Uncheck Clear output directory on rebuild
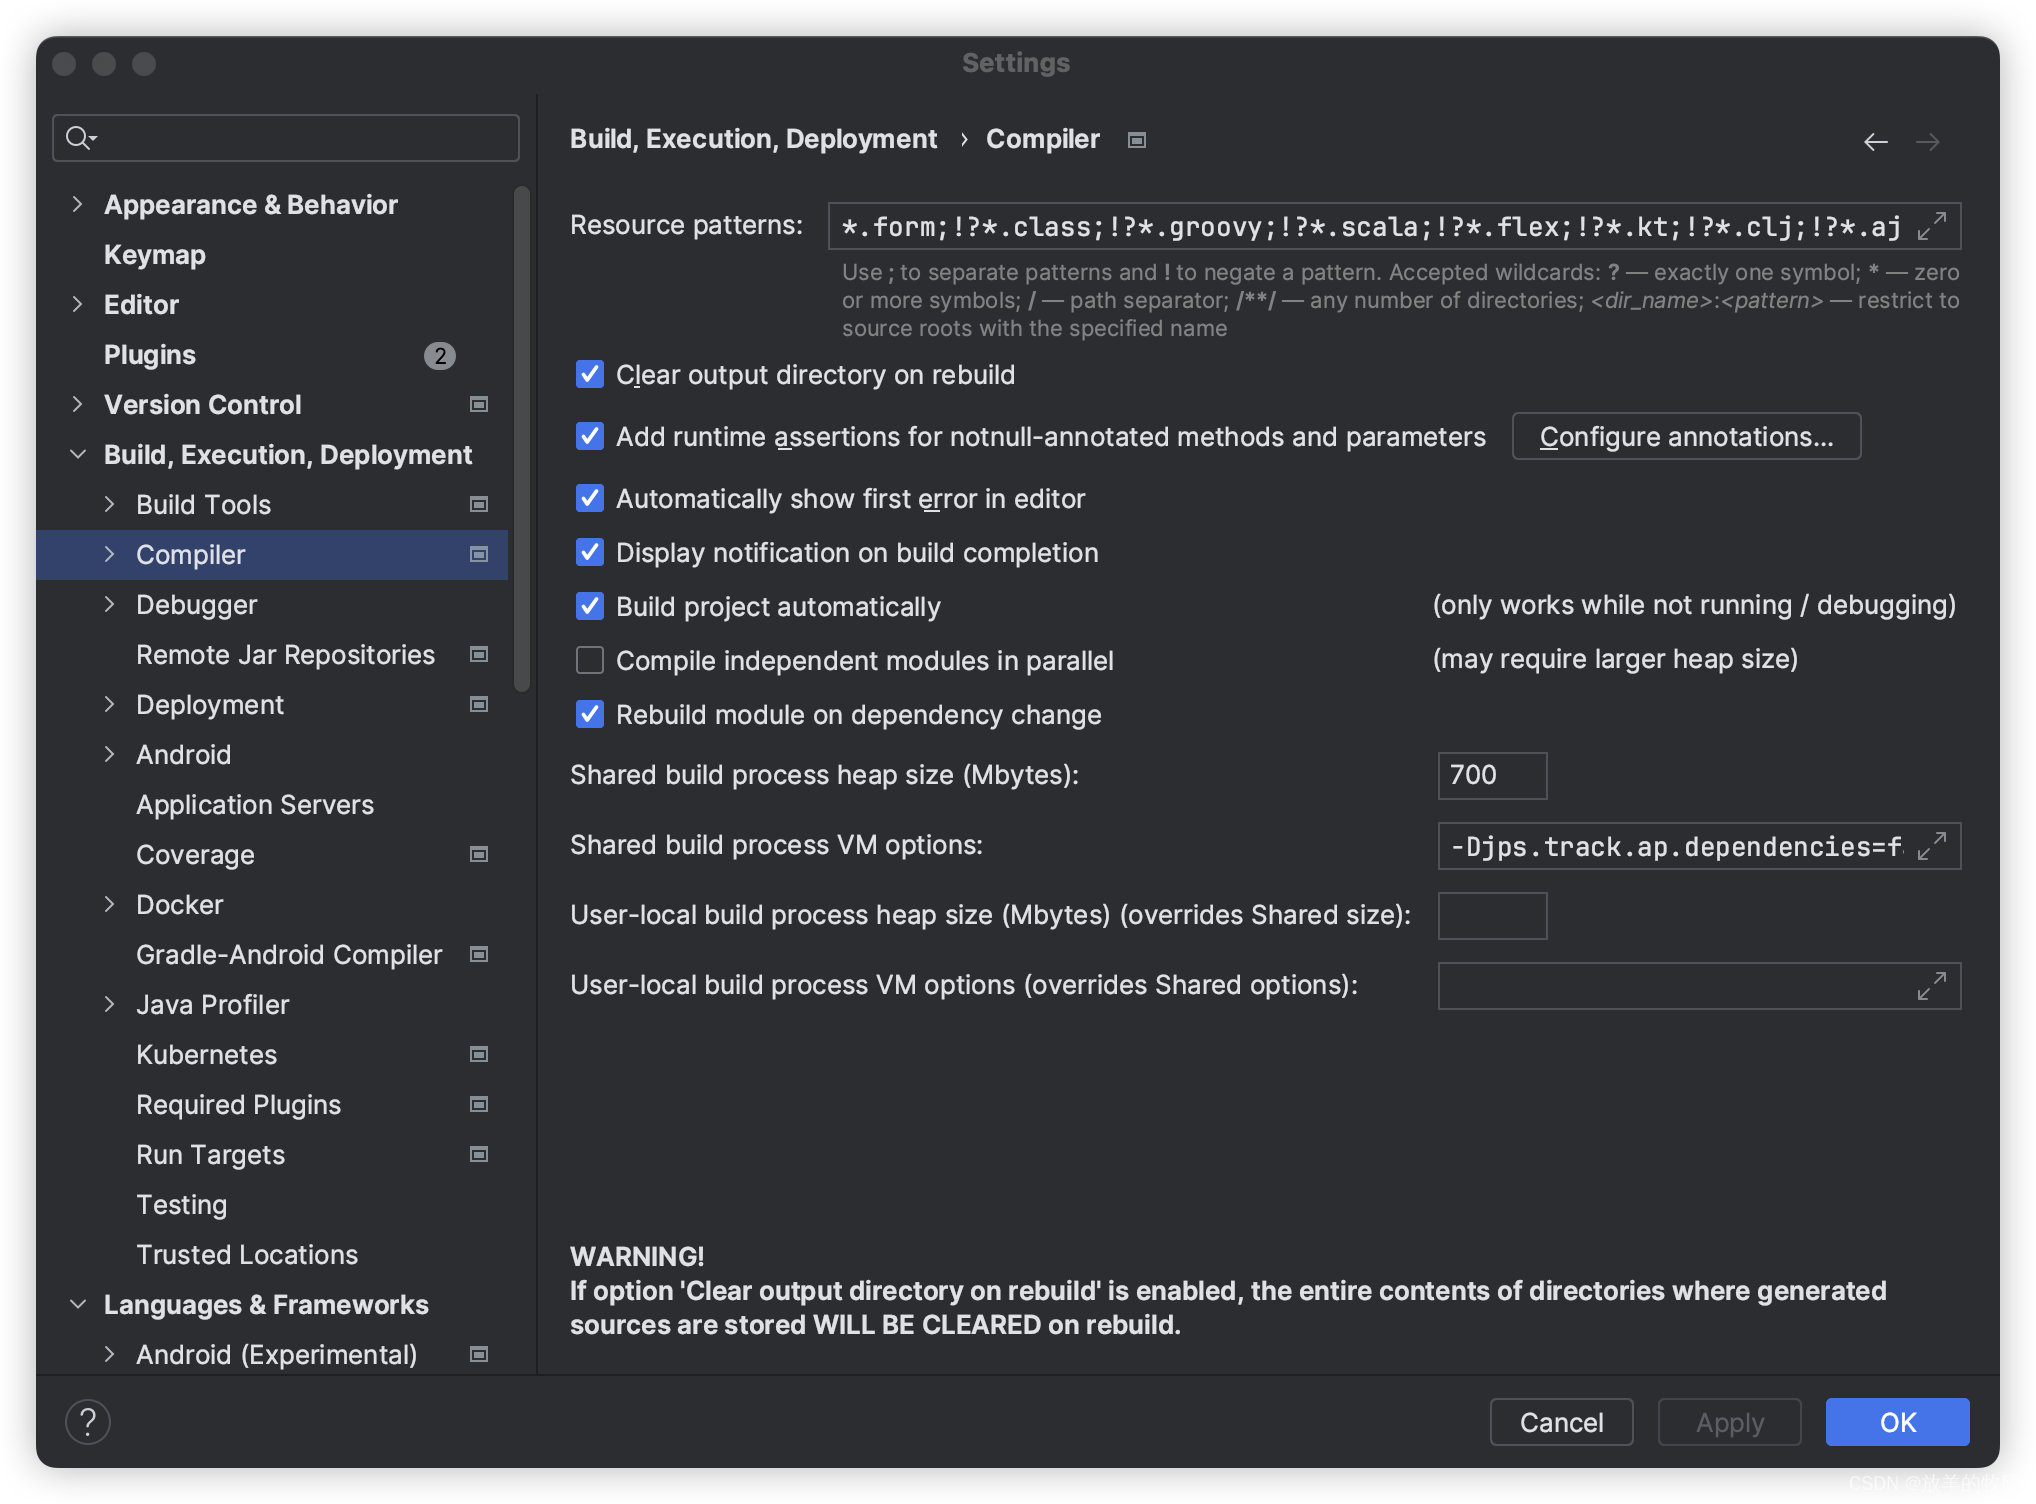 (589, 374)
